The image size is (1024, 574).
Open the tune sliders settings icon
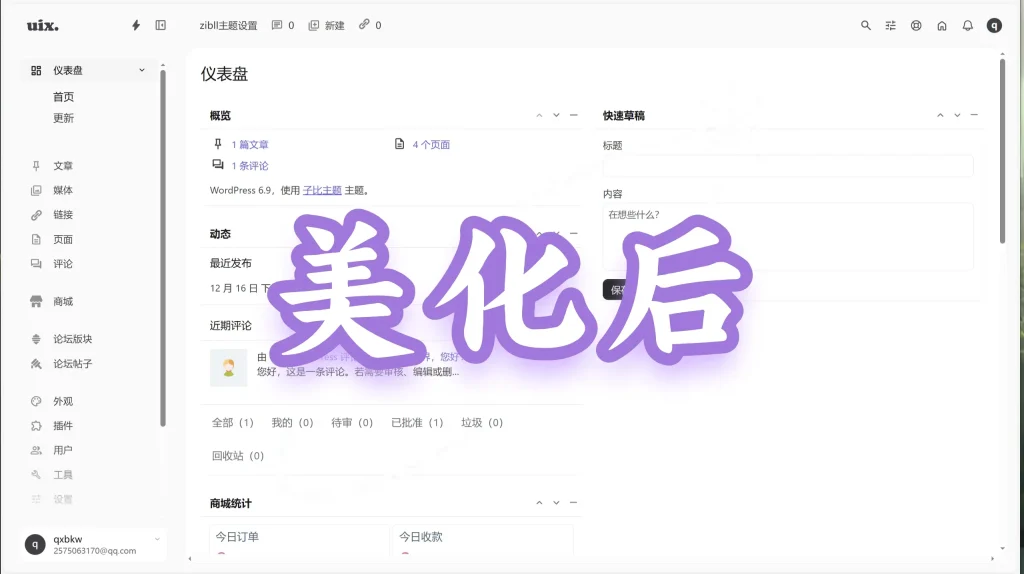pyautogui.click(x=891, y=25)
